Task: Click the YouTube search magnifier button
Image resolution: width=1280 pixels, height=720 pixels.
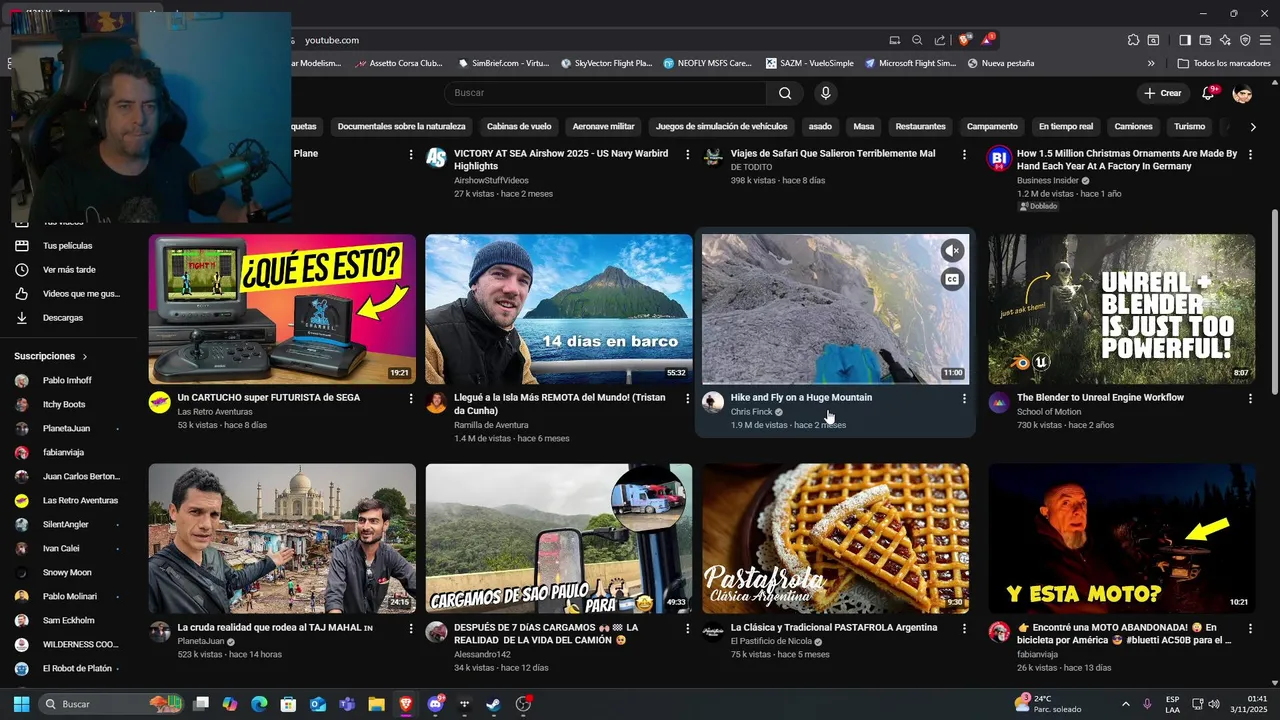Action: (785, 93)
